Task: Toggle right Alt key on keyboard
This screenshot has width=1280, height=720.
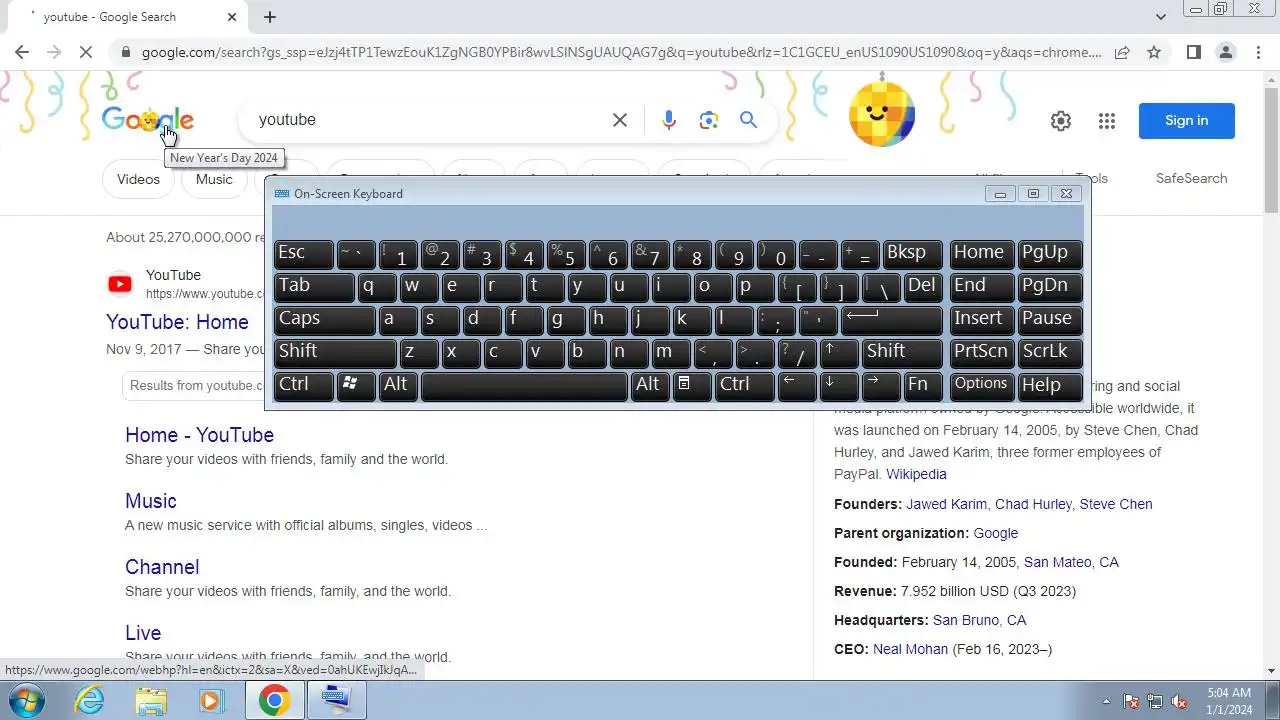Action: [650, 385]
